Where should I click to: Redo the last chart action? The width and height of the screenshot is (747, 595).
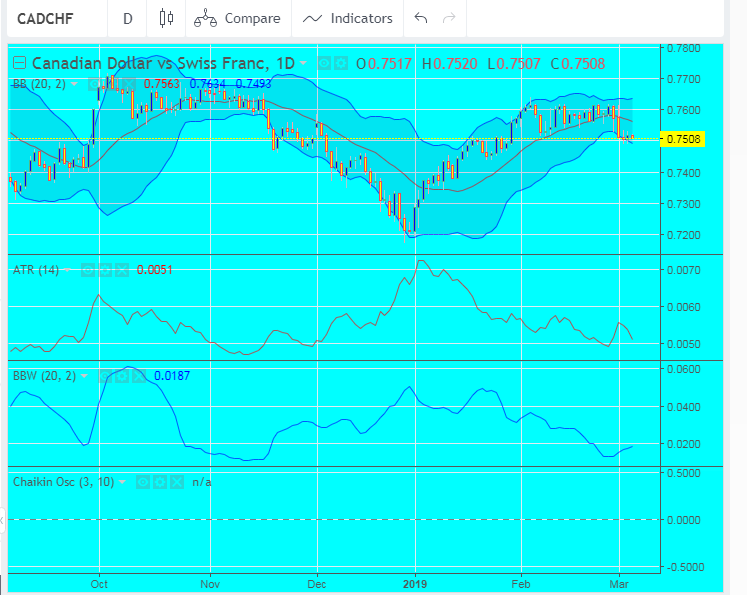(449, 18)
